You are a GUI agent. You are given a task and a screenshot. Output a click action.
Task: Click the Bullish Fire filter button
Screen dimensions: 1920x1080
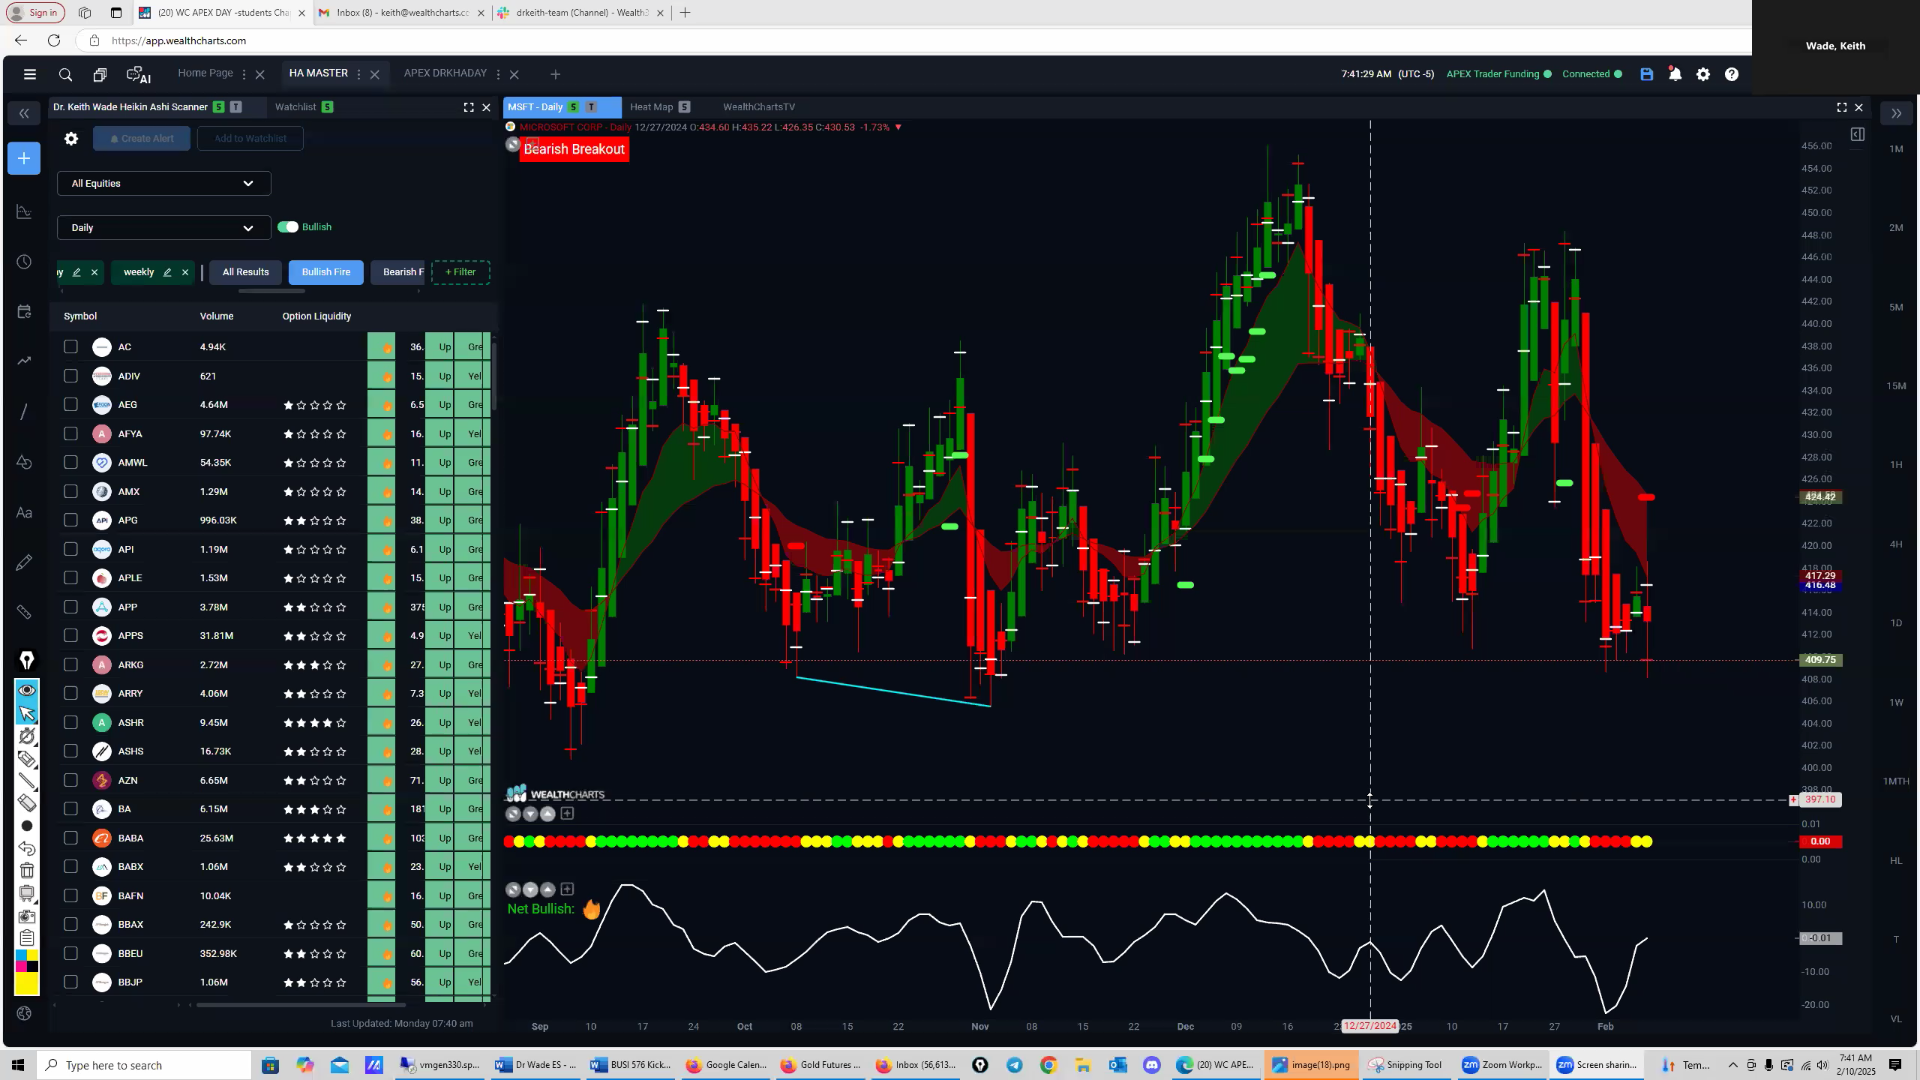[x=326, y=272]
